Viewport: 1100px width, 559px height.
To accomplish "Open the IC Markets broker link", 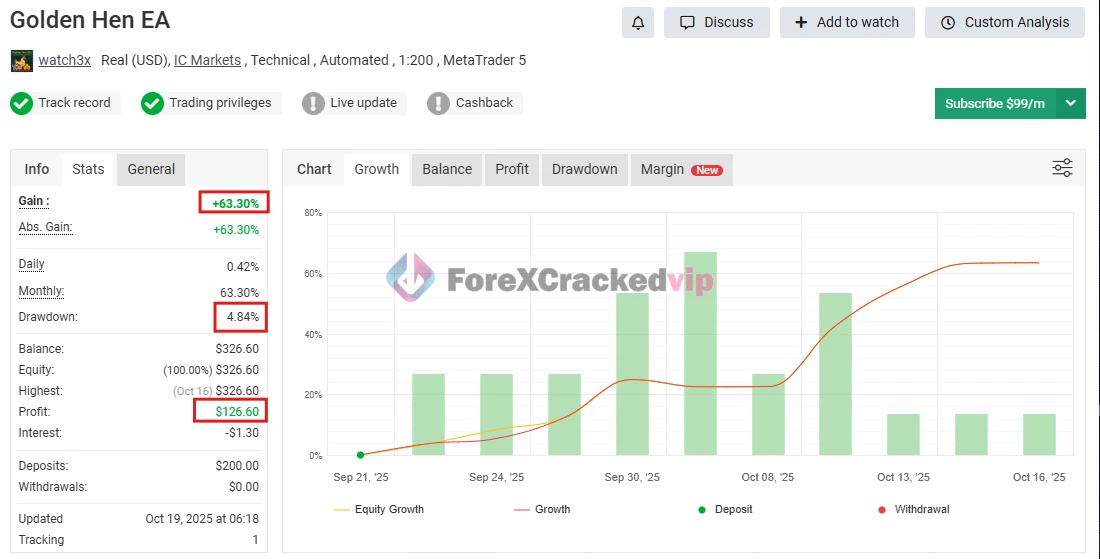I will [207, 60].
